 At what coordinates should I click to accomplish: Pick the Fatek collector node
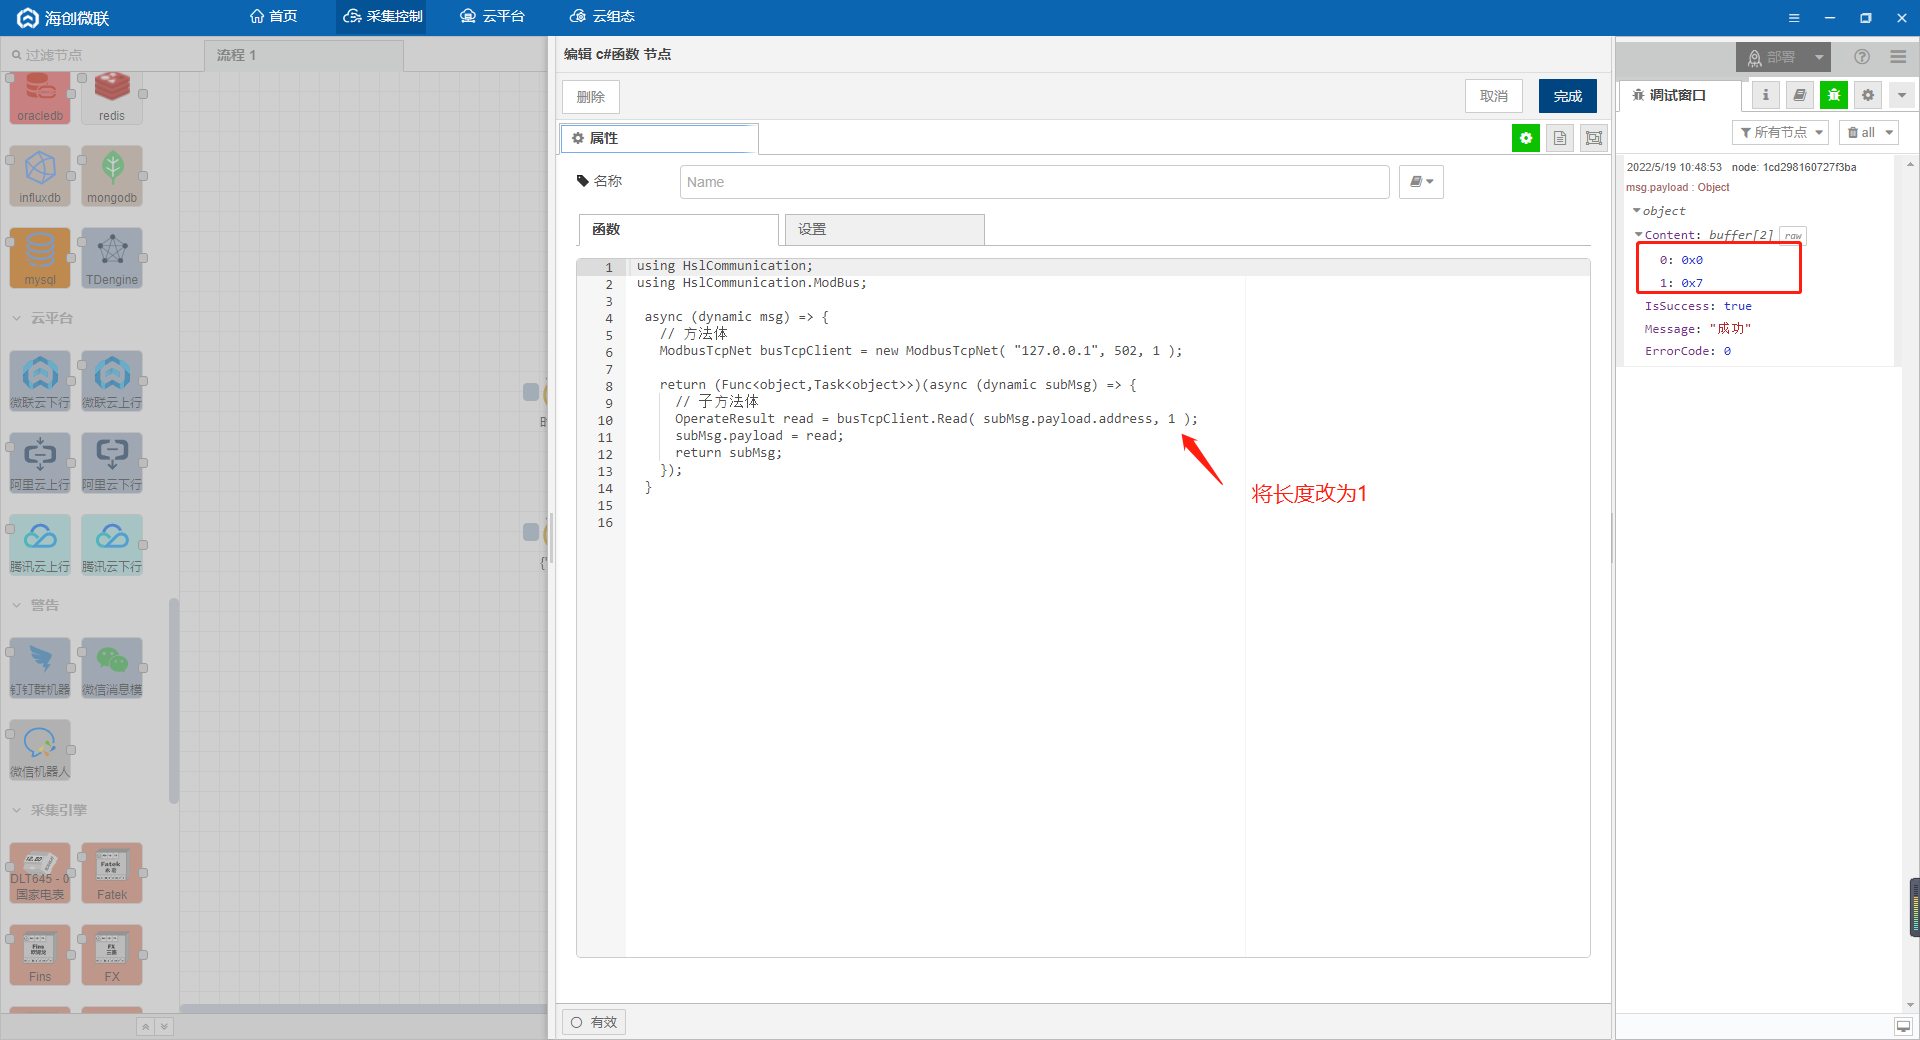point(112,873)
